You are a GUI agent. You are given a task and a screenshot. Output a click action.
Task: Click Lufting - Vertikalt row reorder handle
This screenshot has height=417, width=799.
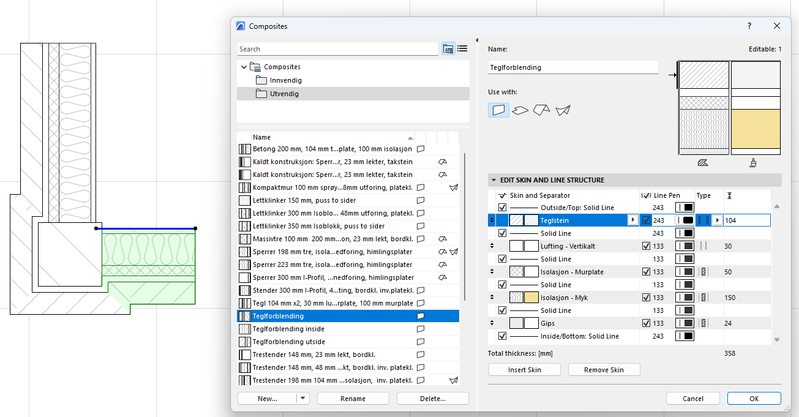click(x=492, y=246)
